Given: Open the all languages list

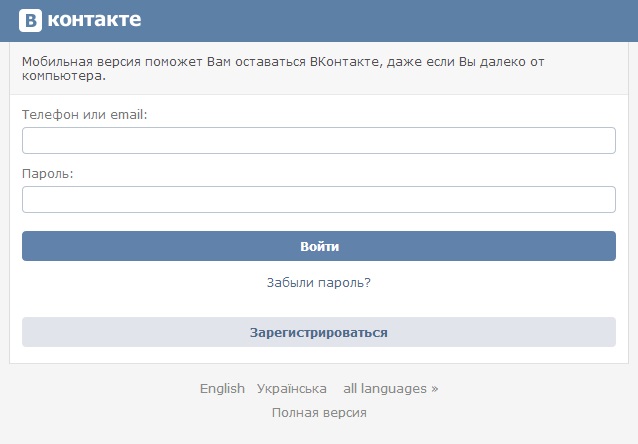Looking at the screenshot, I should pyautogui.click(x=391, y=389).
